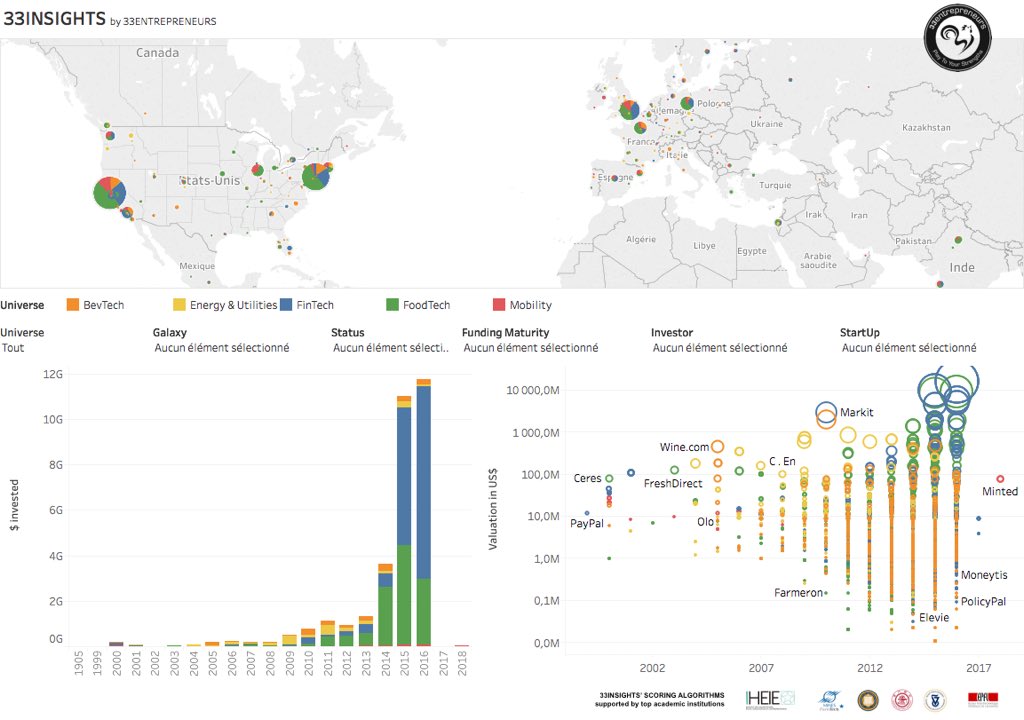Screen dimensions: 1024x720
Task: Click the Scoring Algorithms caption text
Action: point(660,699)
